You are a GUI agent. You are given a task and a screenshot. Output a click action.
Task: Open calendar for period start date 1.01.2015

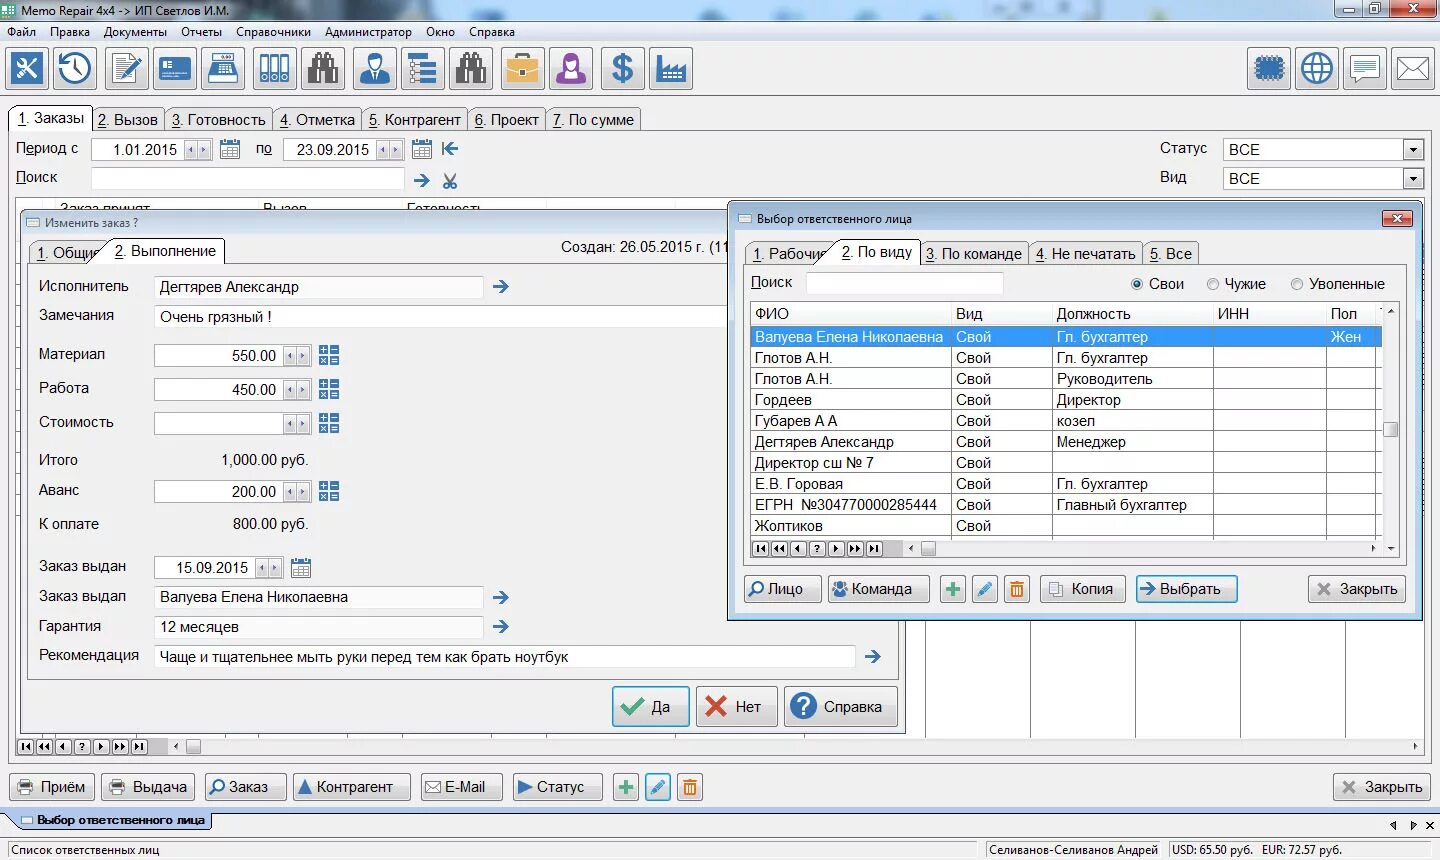click(x=230, y=149)
